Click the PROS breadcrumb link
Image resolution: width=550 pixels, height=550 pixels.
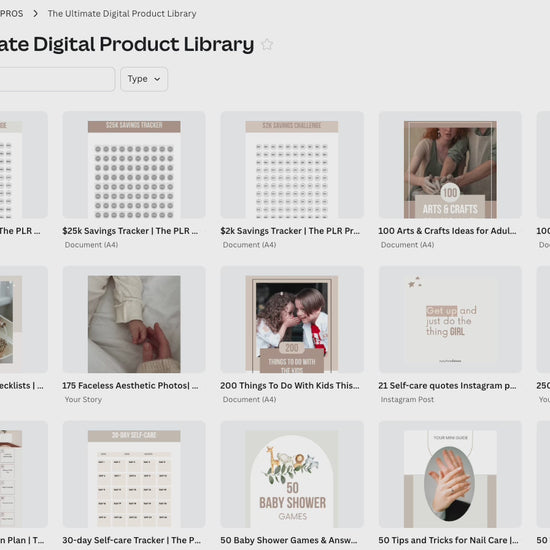(11, 14)
